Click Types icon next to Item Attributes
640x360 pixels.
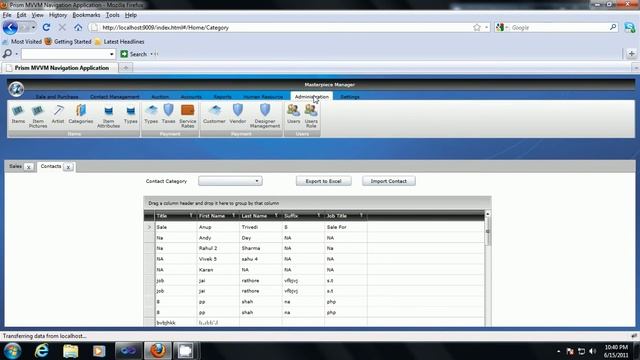coord(131,114)
